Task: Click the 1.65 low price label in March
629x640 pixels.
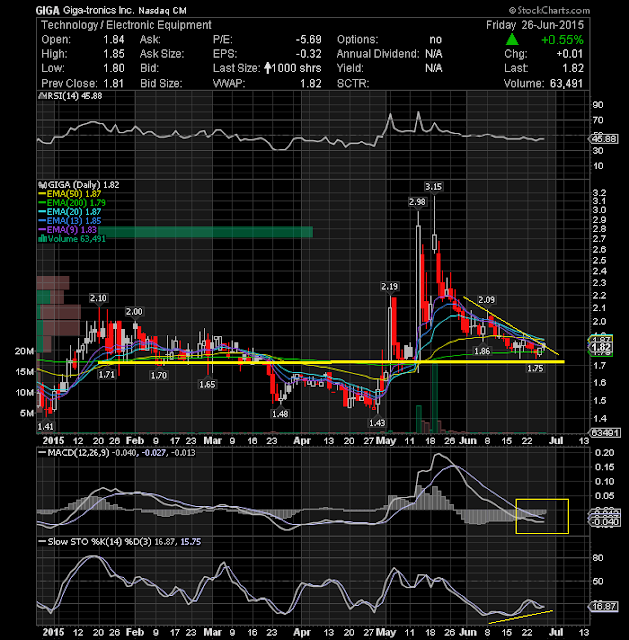Action: pos(207,384)
